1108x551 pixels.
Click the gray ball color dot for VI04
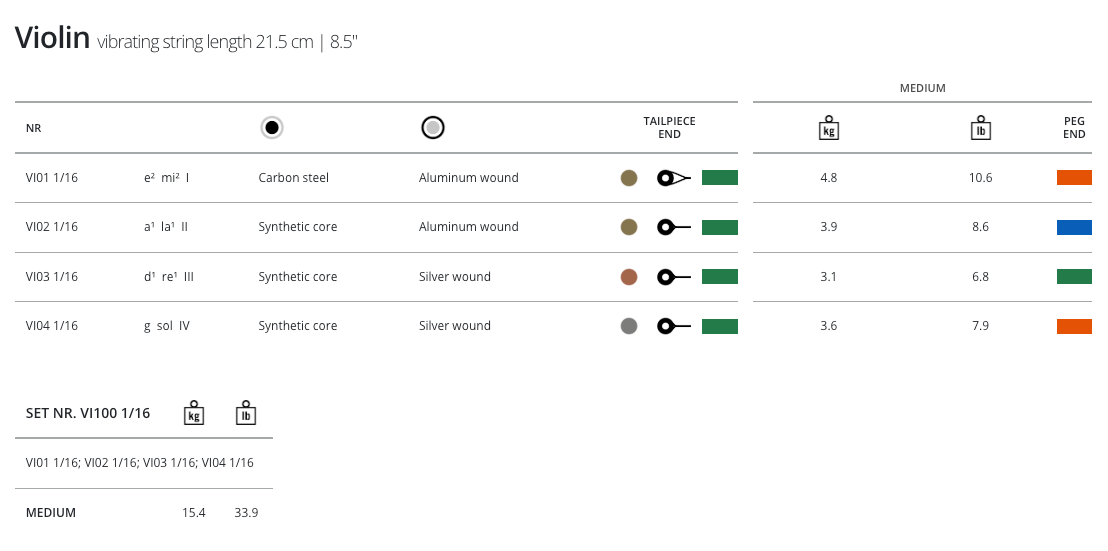[x=629, y=326]
